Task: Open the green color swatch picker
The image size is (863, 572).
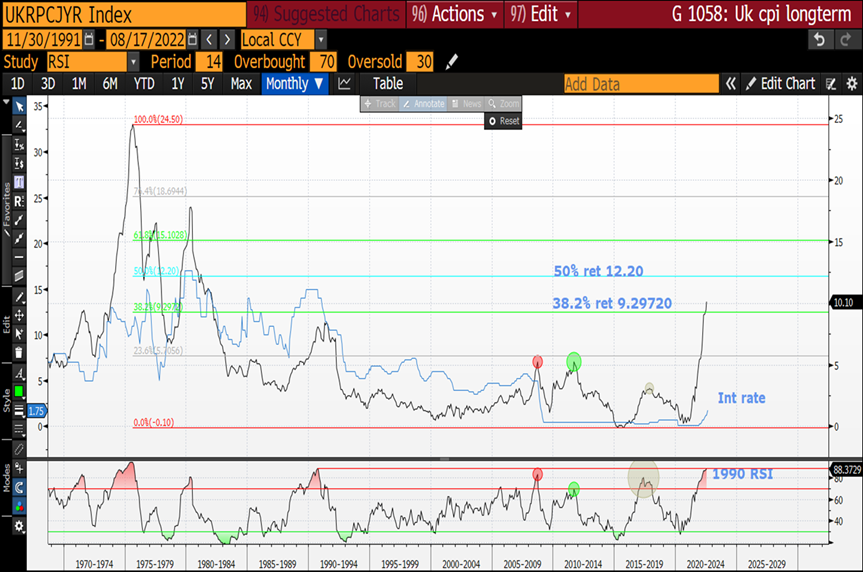Action: [x=19, y=391]
